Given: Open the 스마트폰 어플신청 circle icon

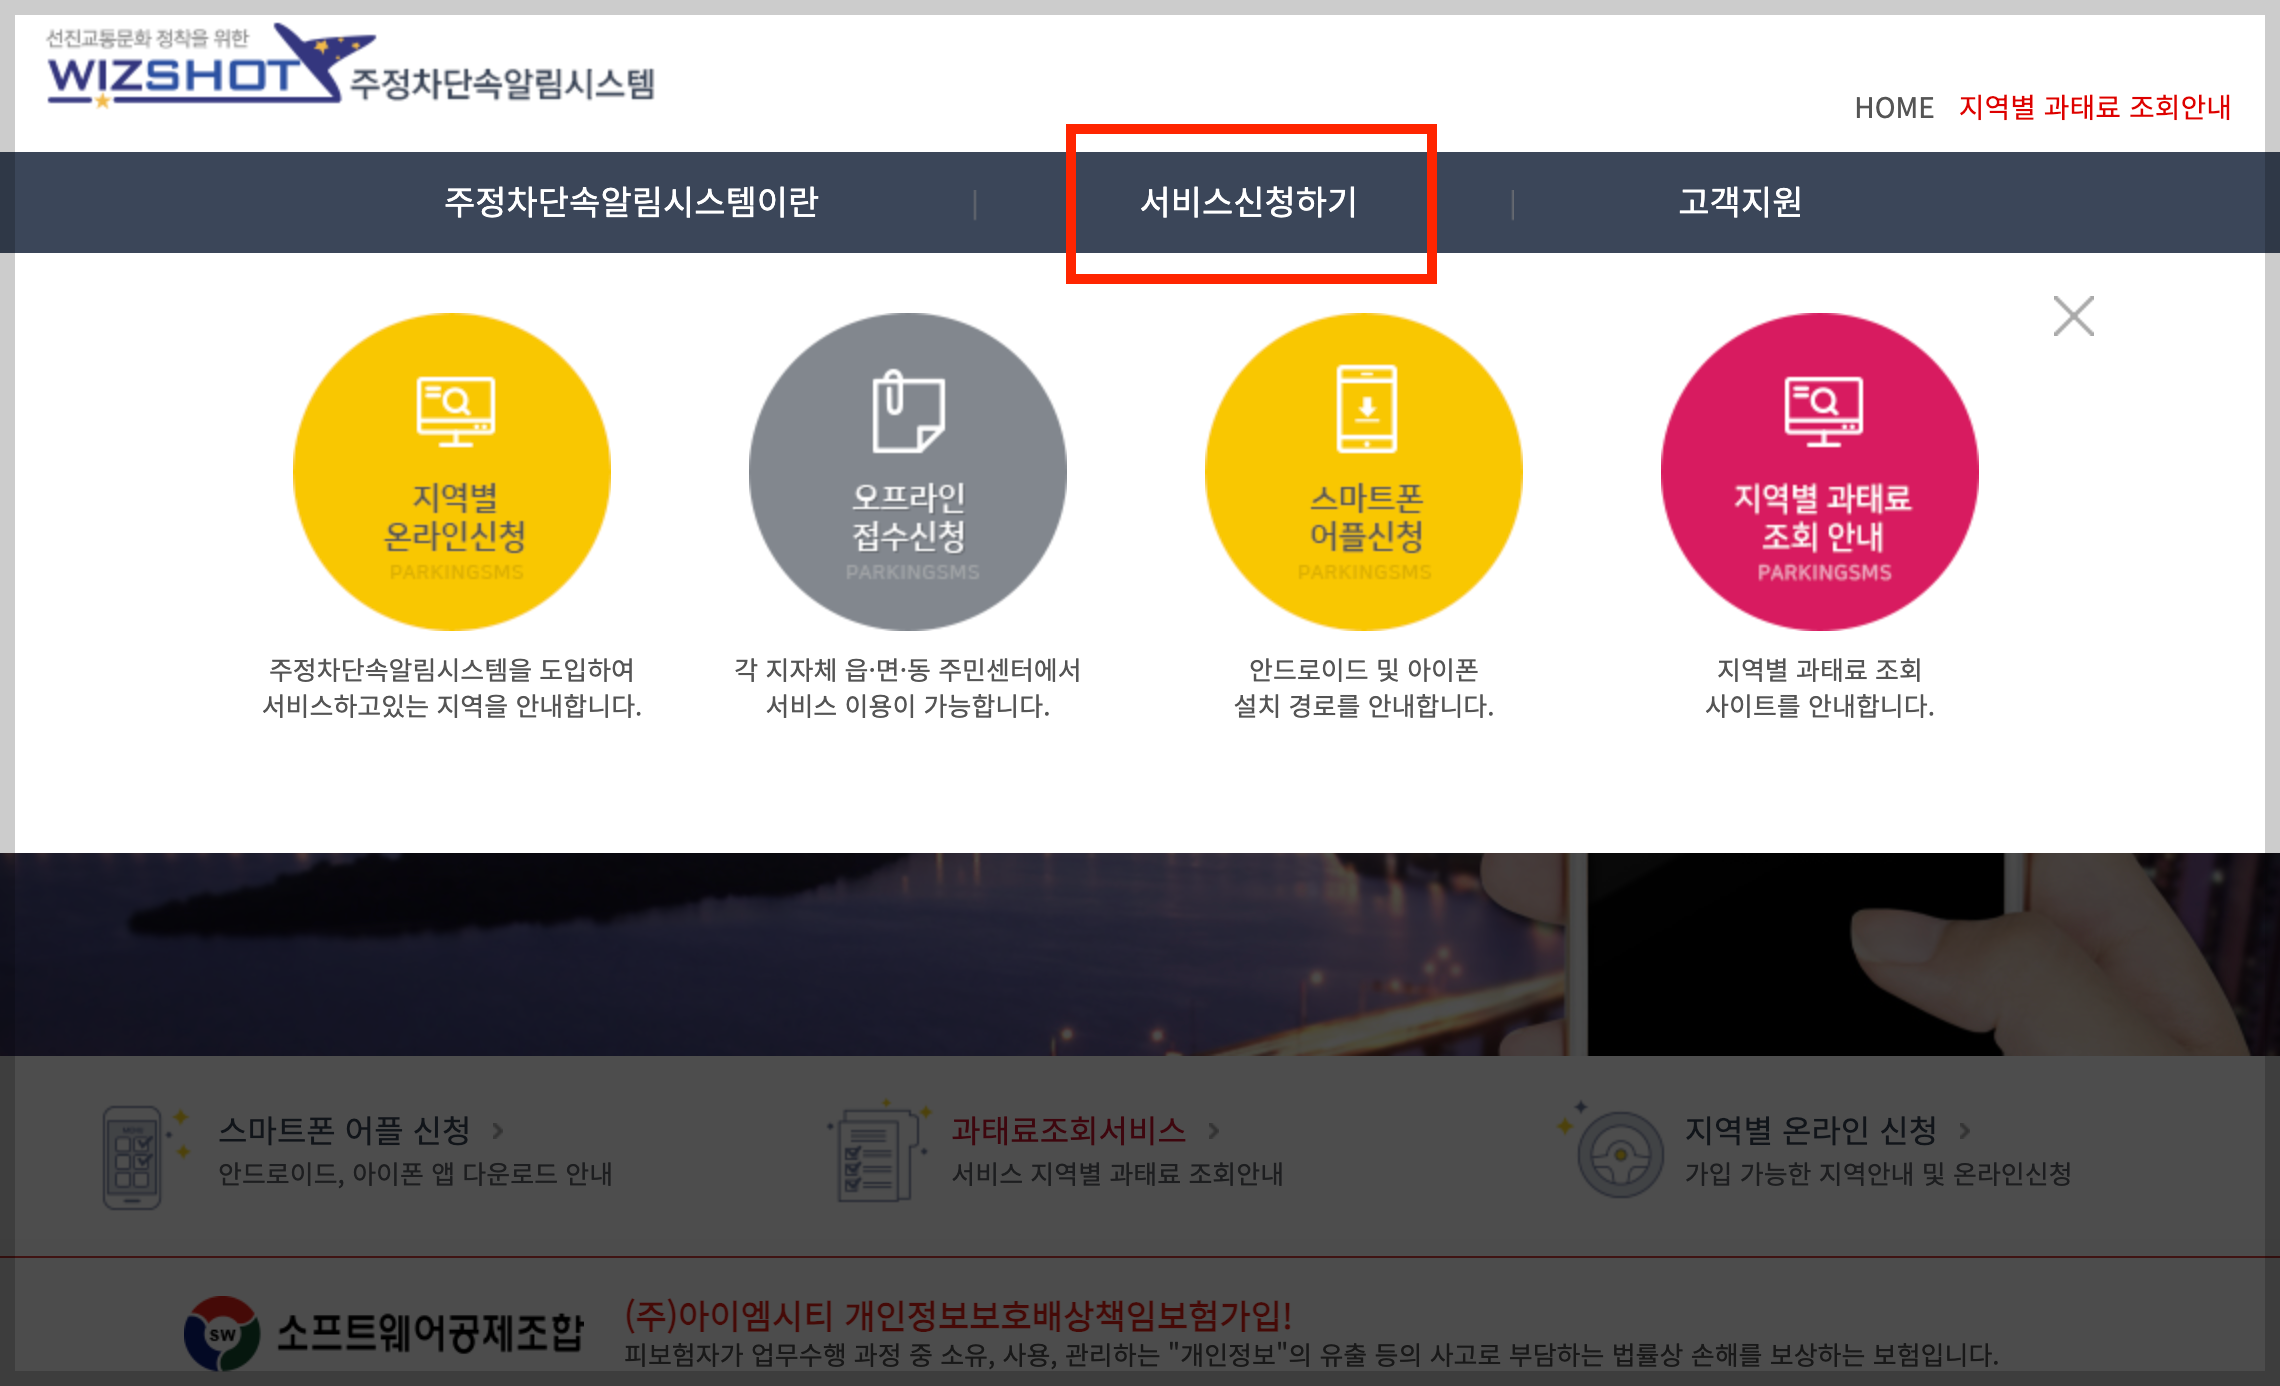Looking at the screenshot, I should coord(1364,471).
